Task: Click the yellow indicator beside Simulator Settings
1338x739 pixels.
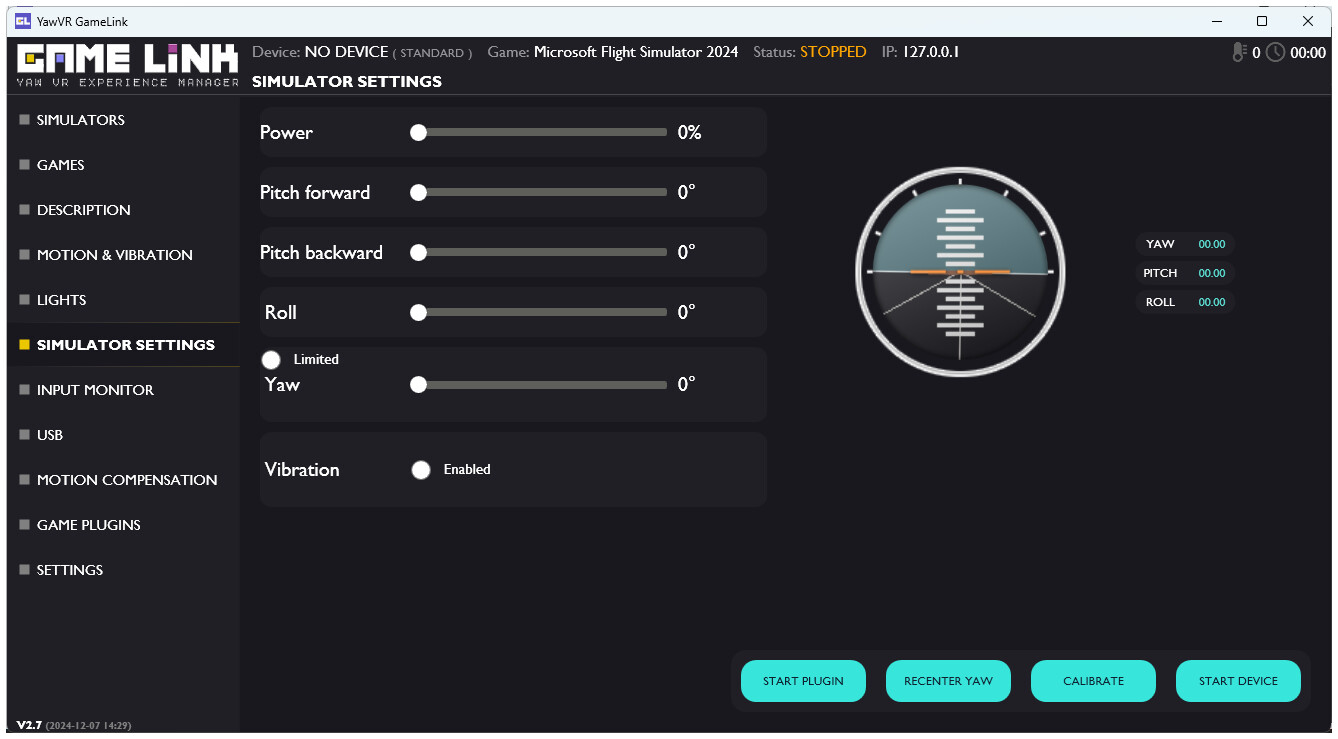Action: tap(23, 344)
